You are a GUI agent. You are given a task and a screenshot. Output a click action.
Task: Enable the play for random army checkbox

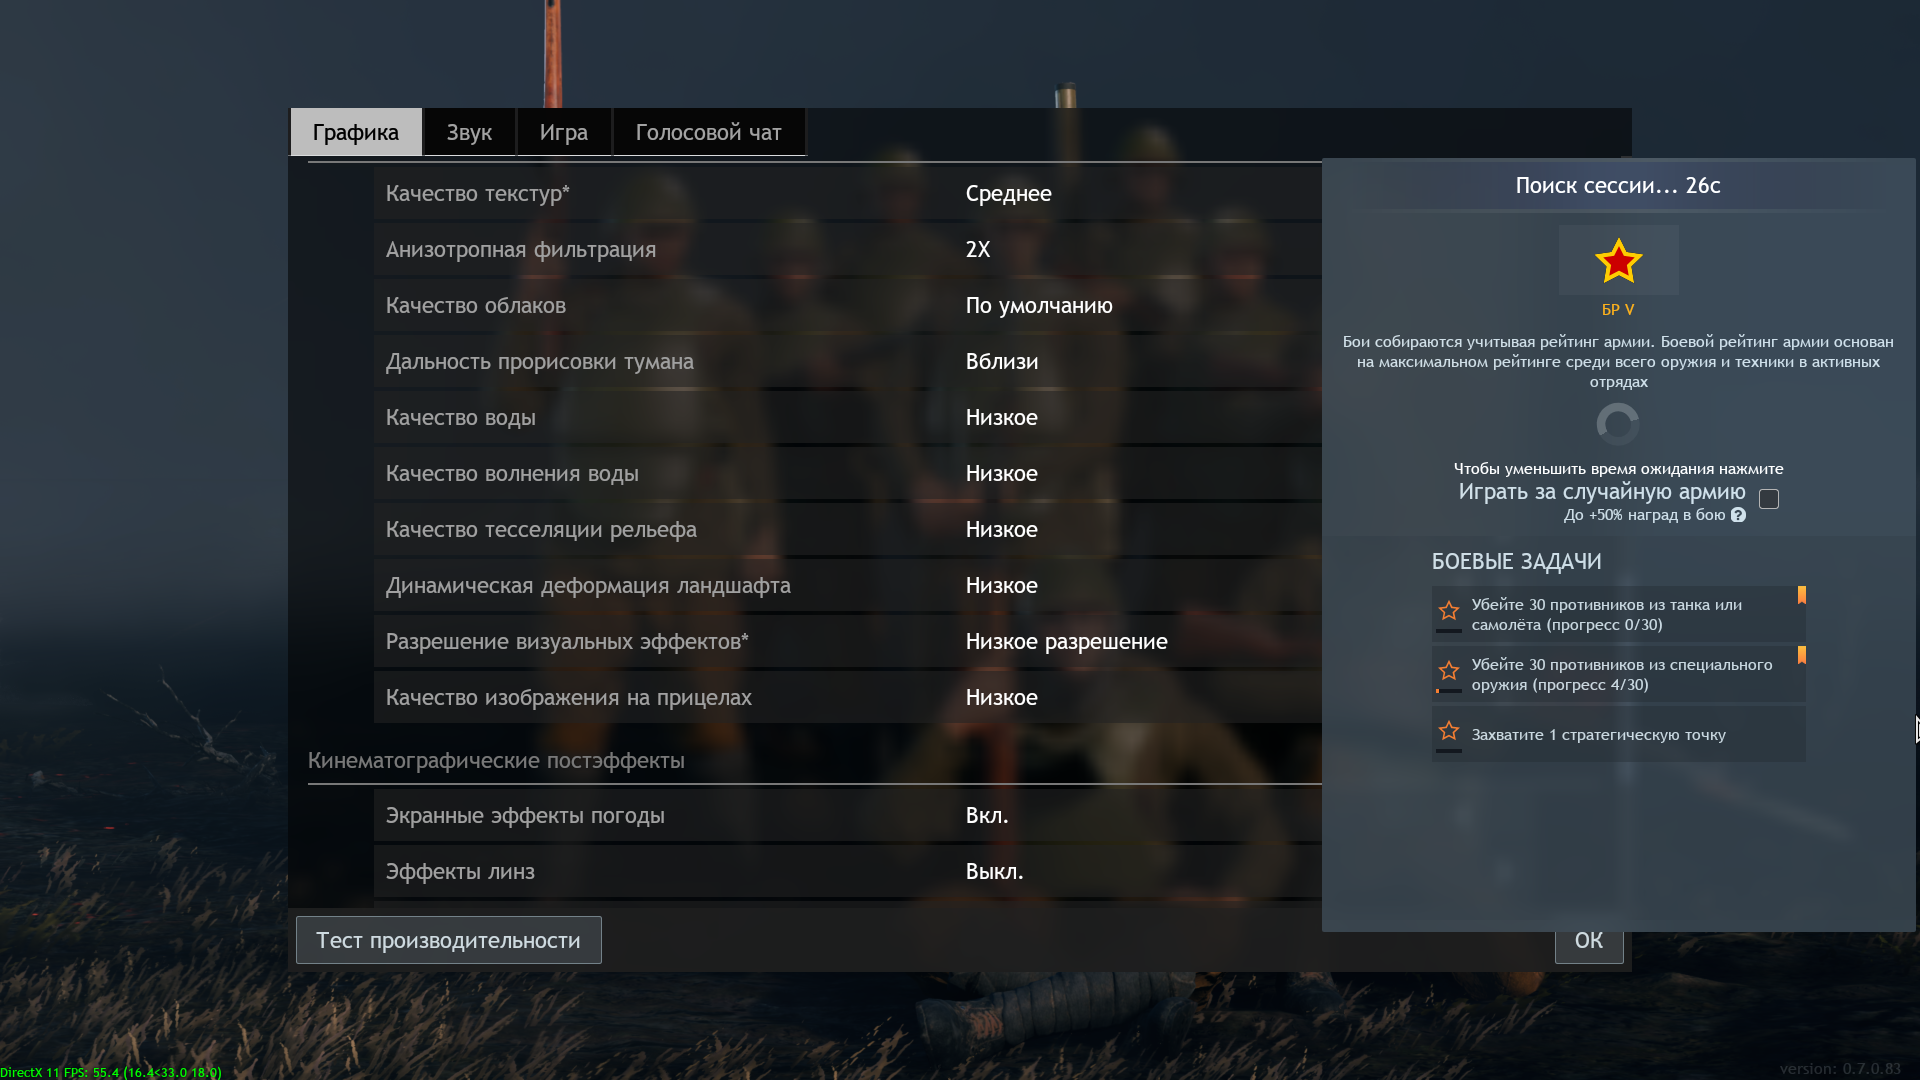(x=1769, y=499)
